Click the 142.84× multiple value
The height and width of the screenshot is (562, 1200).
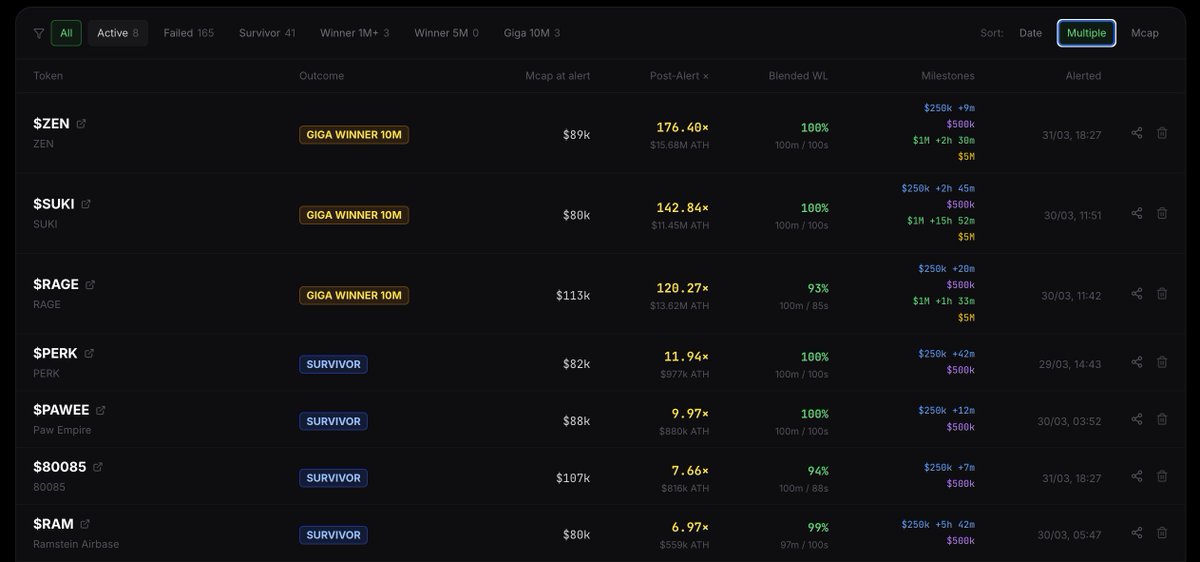point(682,208)
